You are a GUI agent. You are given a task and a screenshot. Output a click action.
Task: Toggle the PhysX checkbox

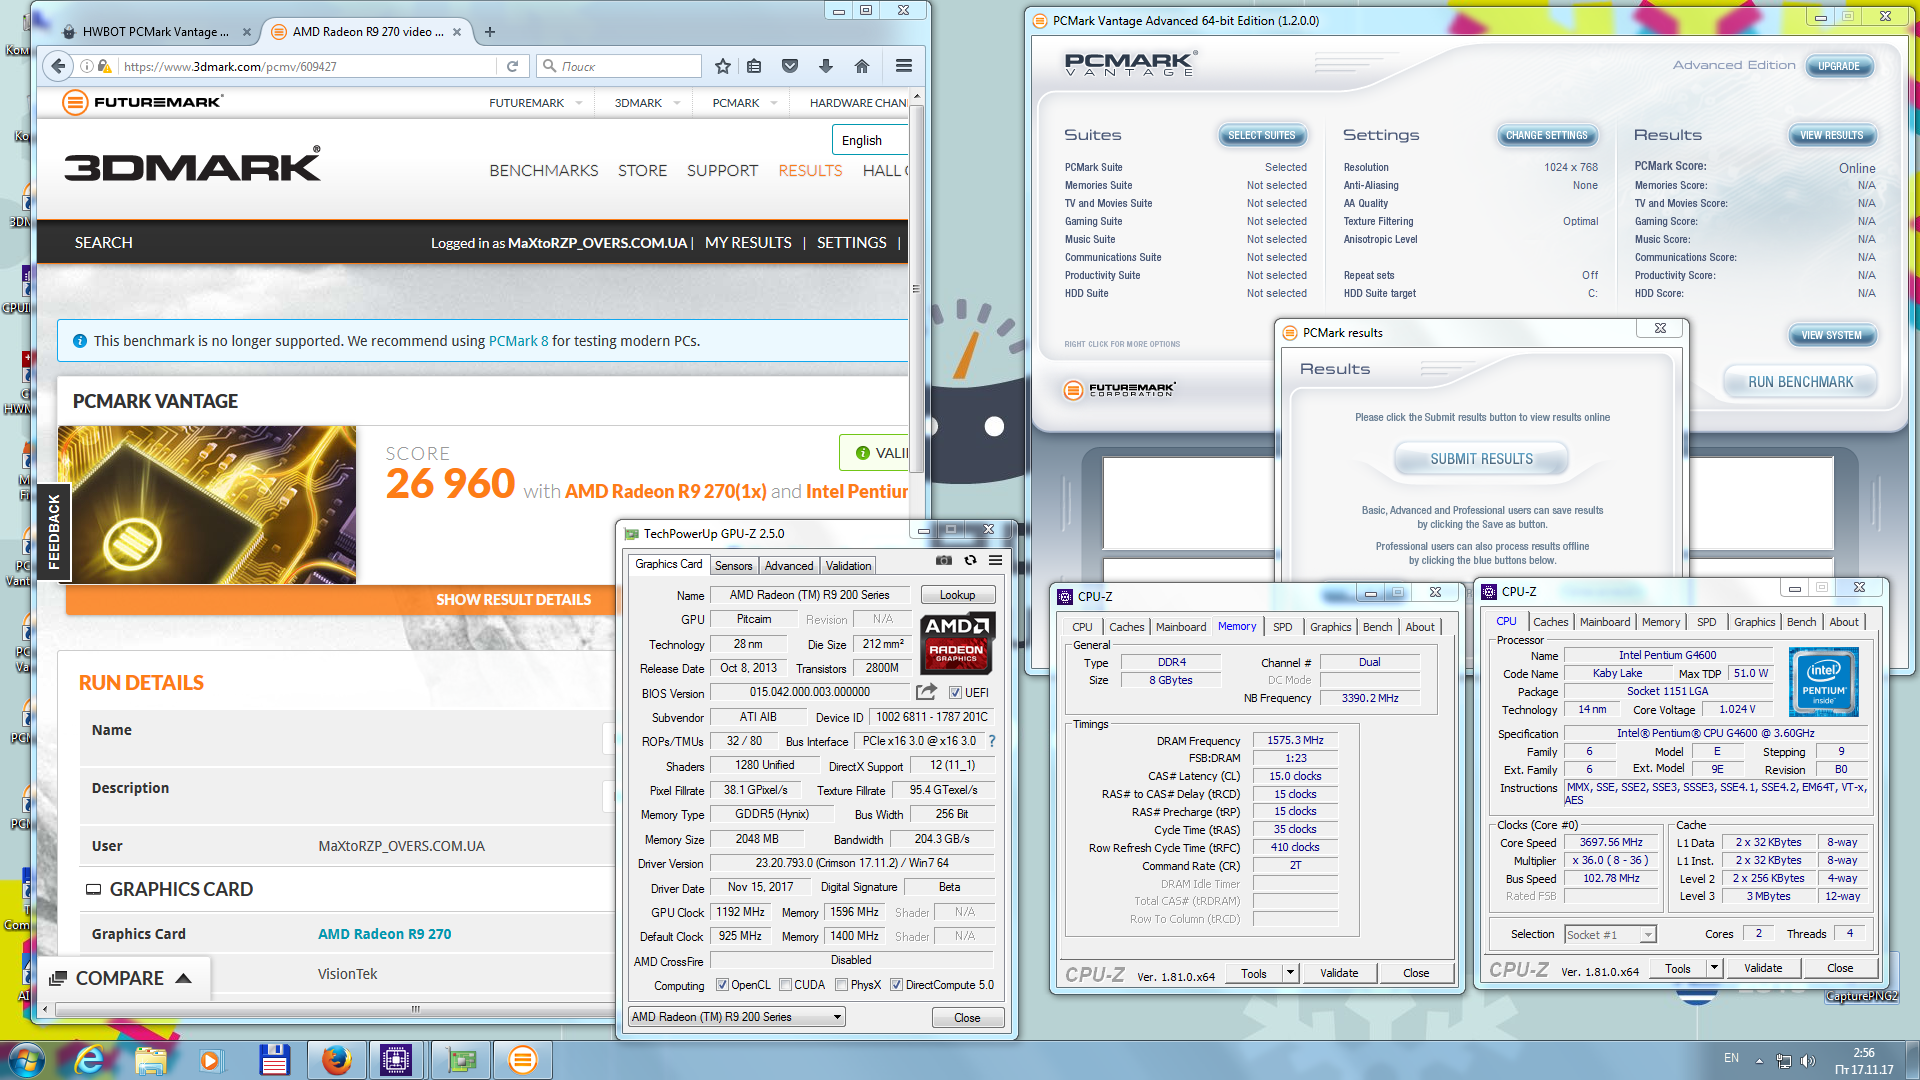point(841,985)
